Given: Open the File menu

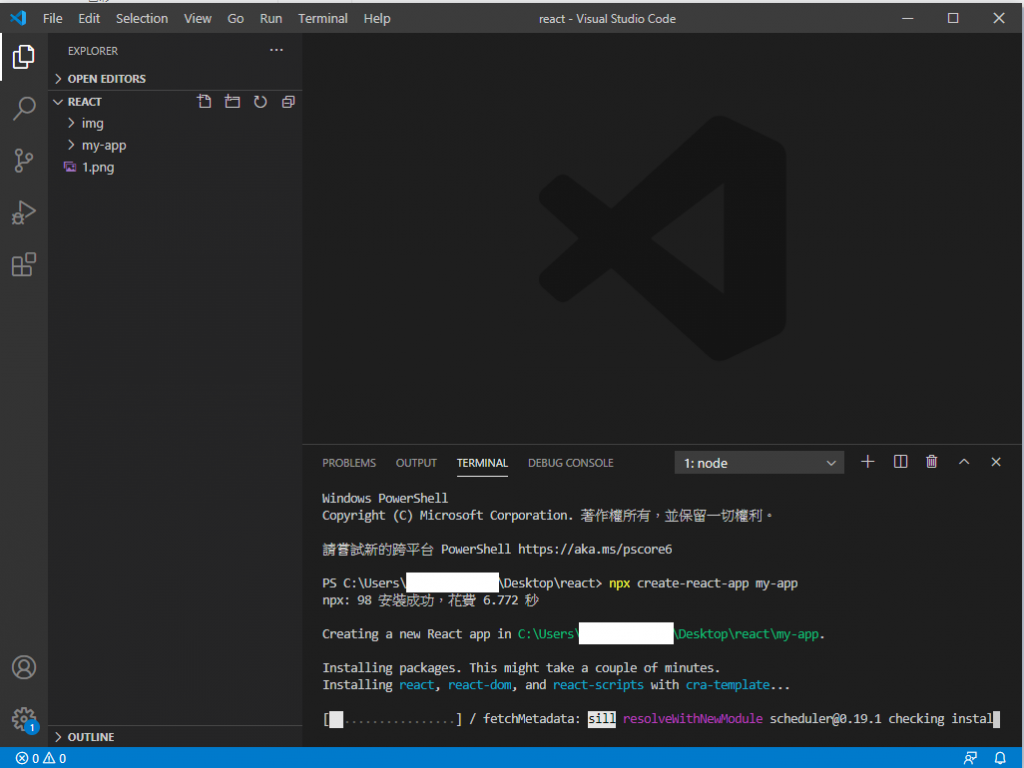Looking at the screenshot, I should 53,18.
